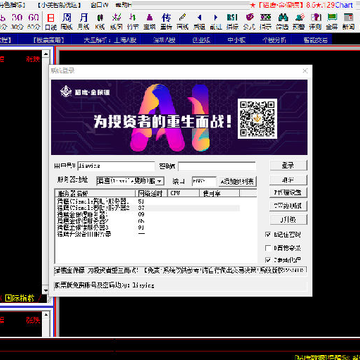Switch to the 30-minute chart icon
Screen dimensions: 360x360
17,21
